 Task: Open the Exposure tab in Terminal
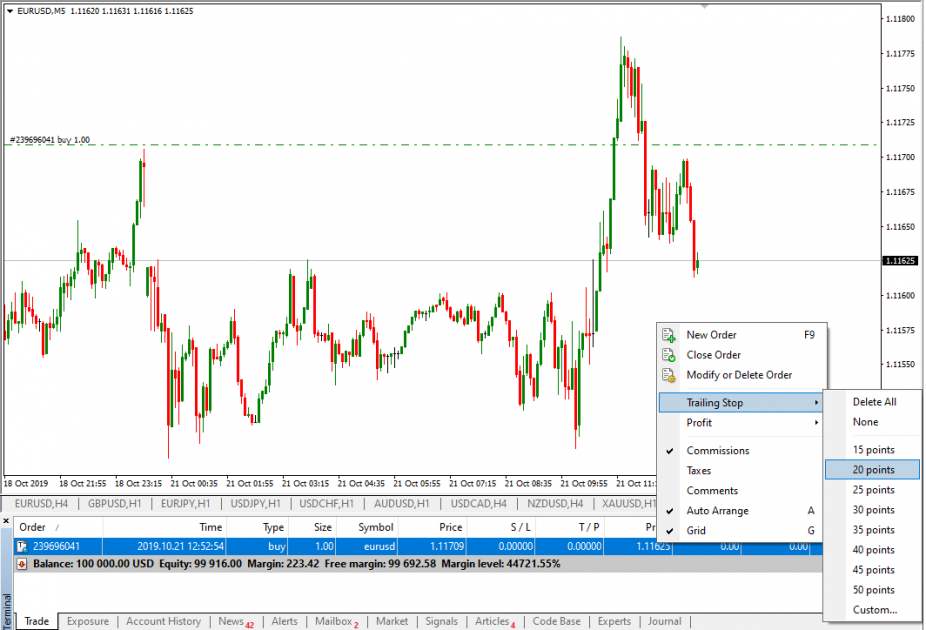coord(88,622)
